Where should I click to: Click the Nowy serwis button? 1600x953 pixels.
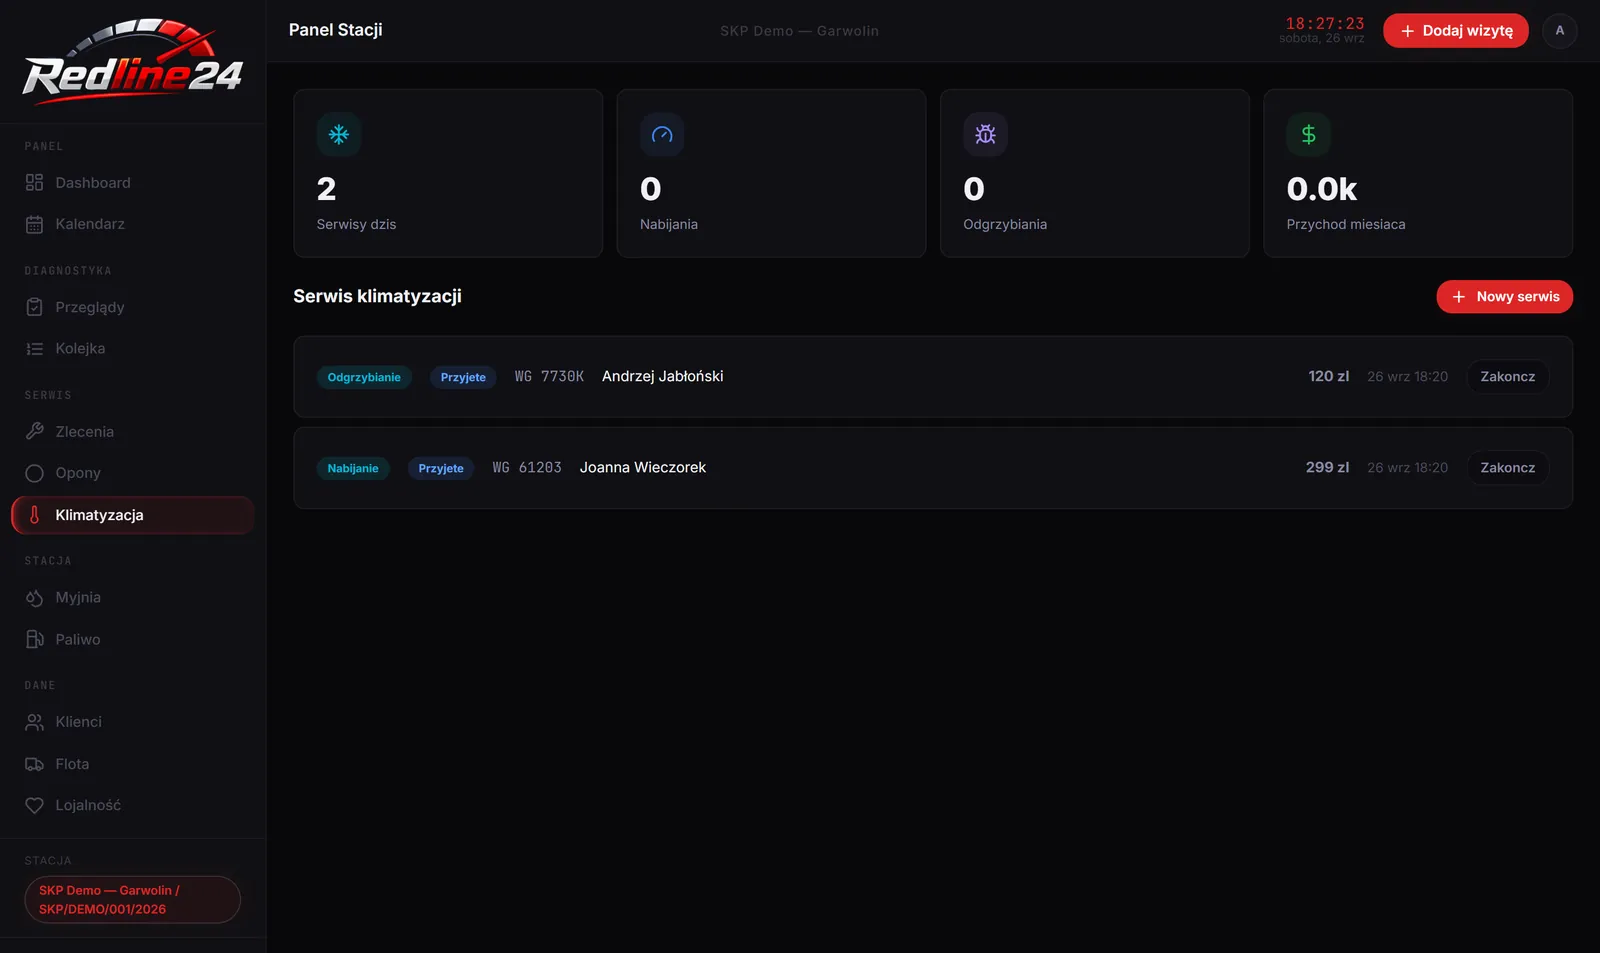coord(1504,297)
